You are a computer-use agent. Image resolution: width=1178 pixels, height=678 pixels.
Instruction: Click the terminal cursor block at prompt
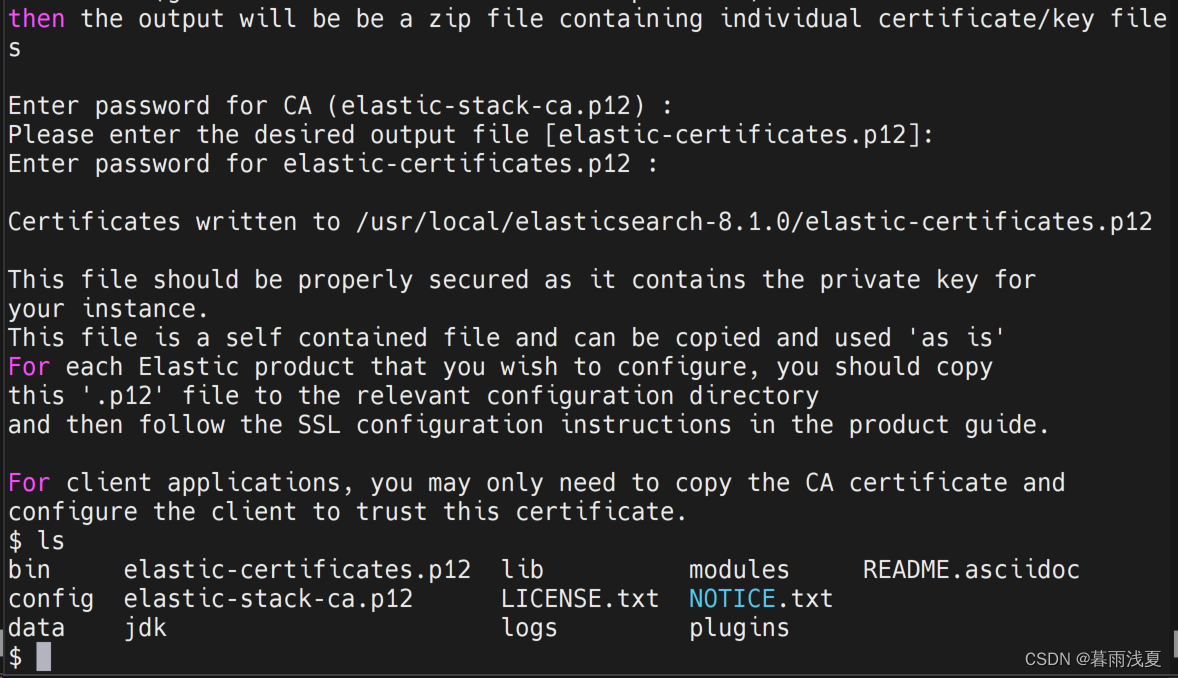44,657
